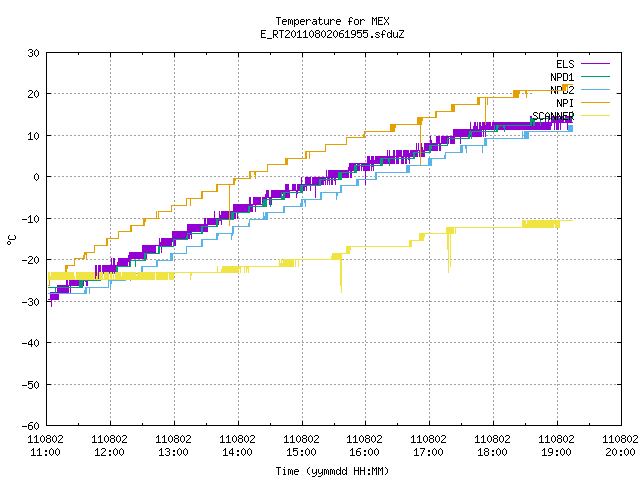Click the y-axis label 20

[x=33, y=94]
